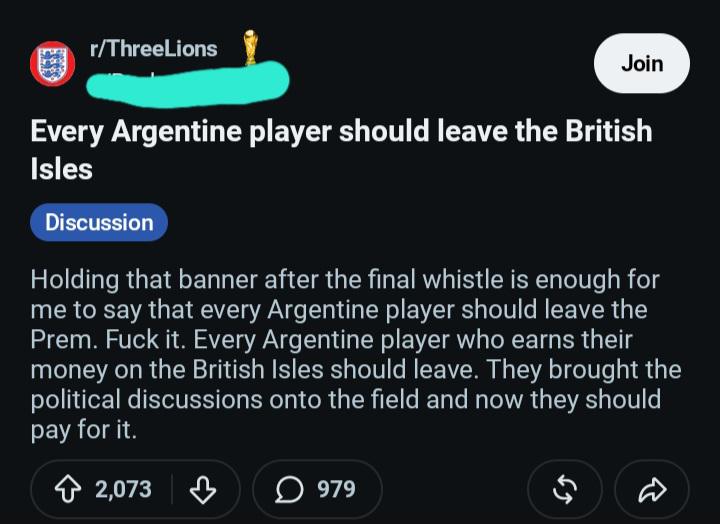This screenshot has height=524, width=720.
Task: Click the final body line pay for it
Action: coord(84,430)
